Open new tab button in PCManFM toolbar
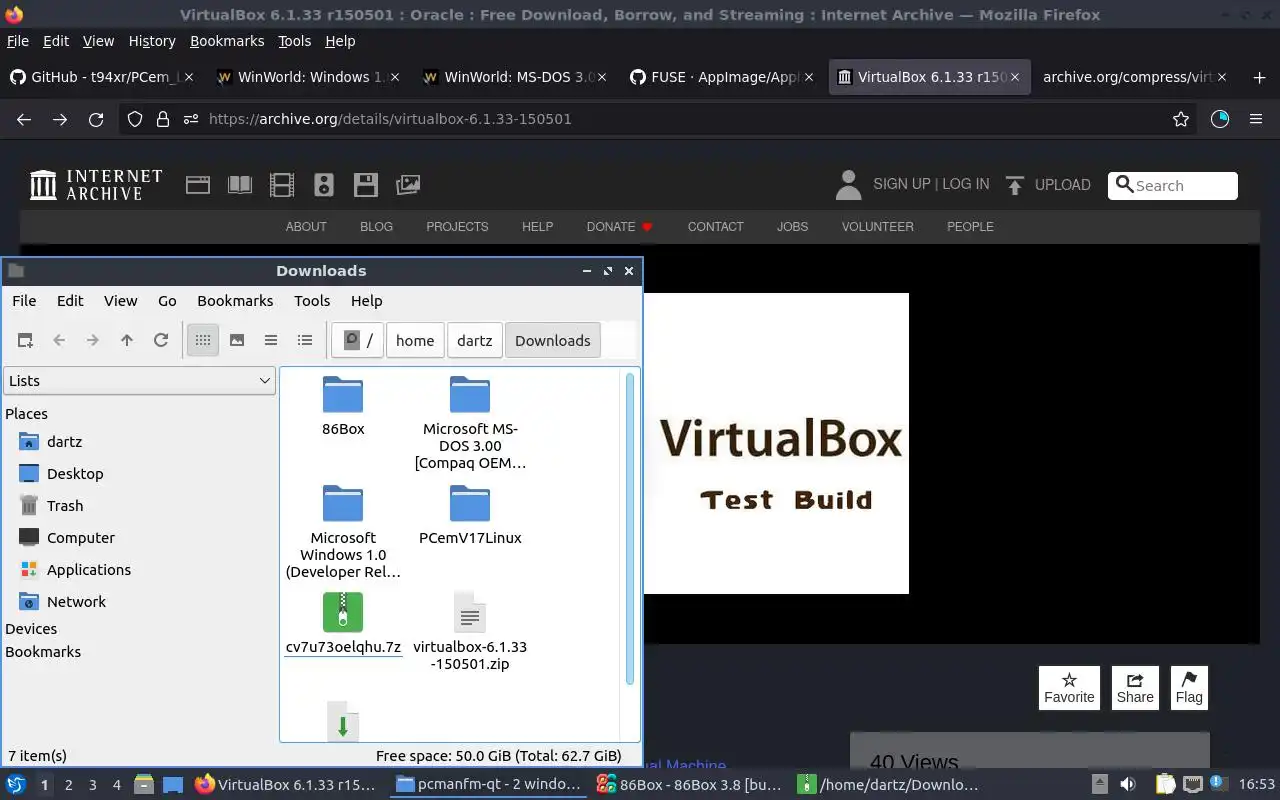Viewport: 1280px width, 800px height. (25, 340)
